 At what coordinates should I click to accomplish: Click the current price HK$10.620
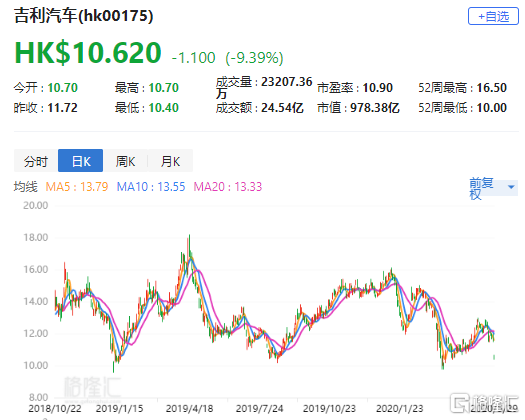pos(88,53)
